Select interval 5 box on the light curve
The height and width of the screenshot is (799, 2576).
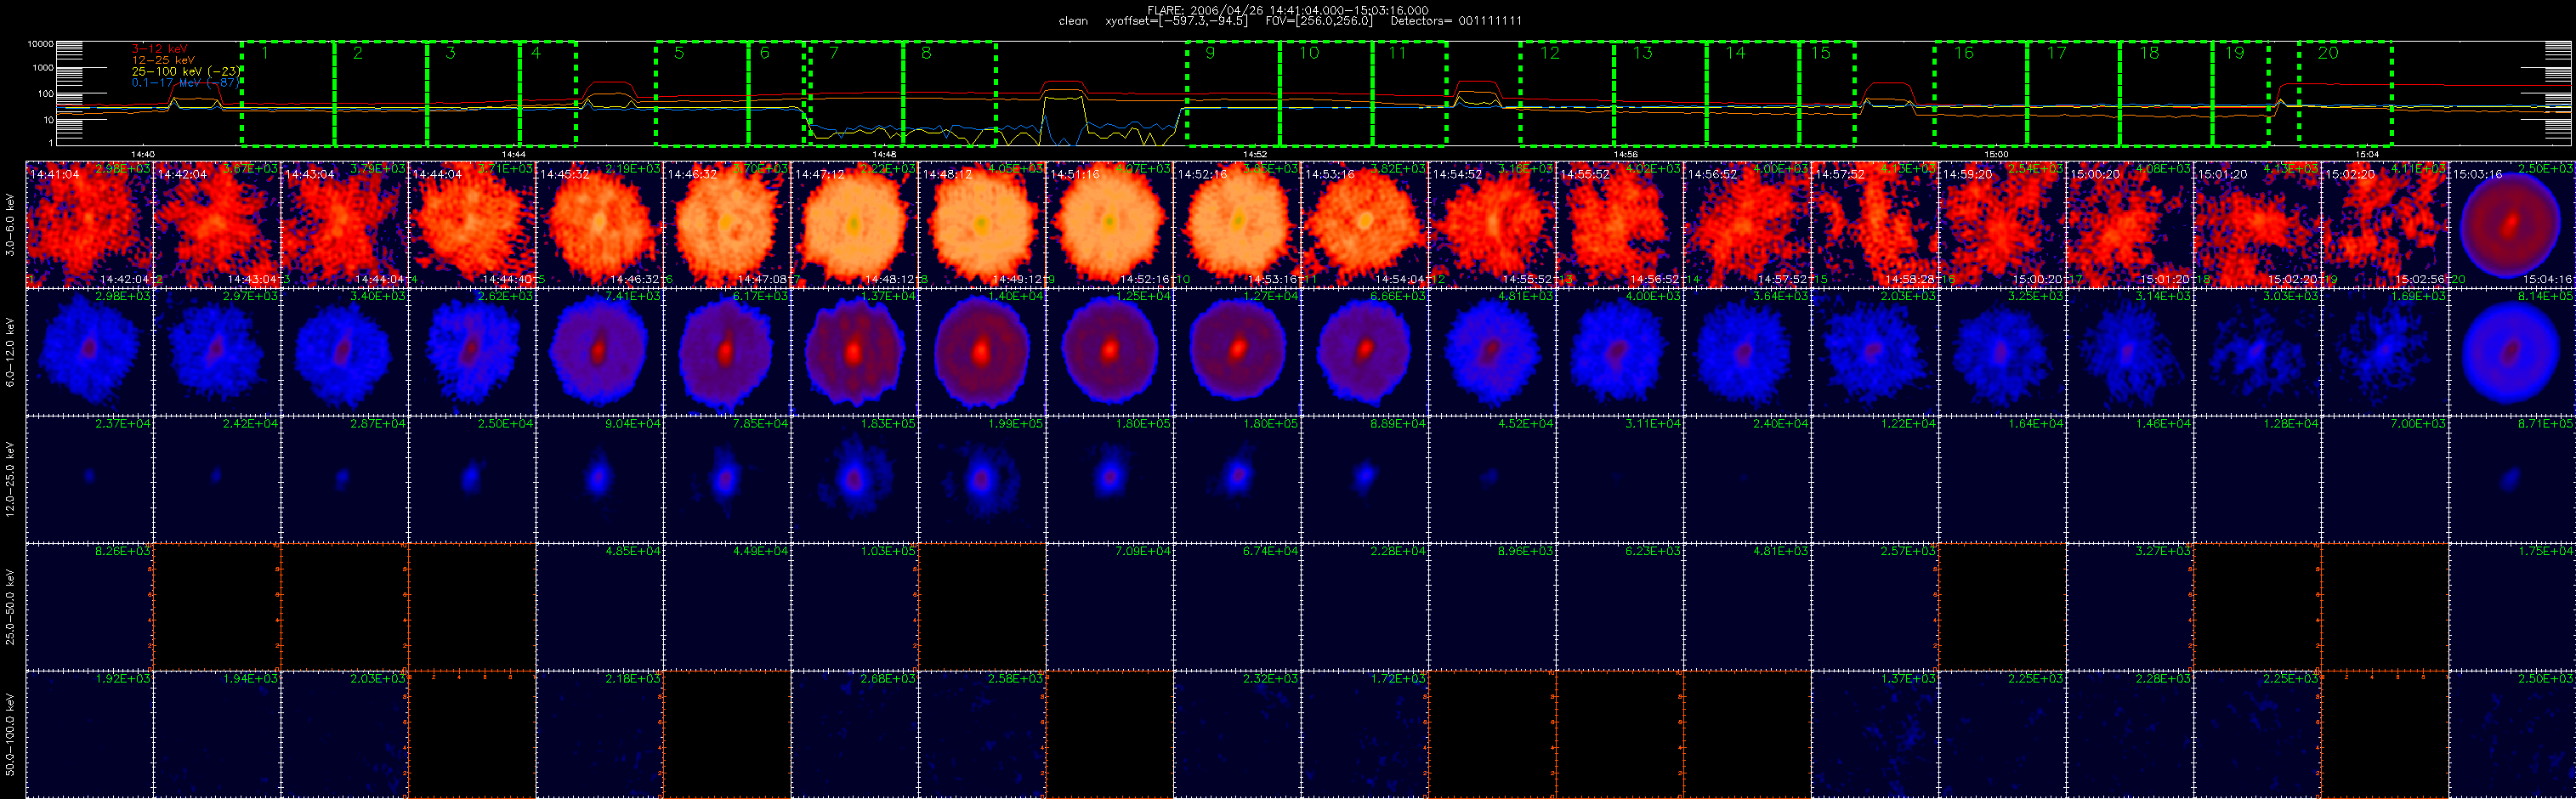tap(702, 94)
